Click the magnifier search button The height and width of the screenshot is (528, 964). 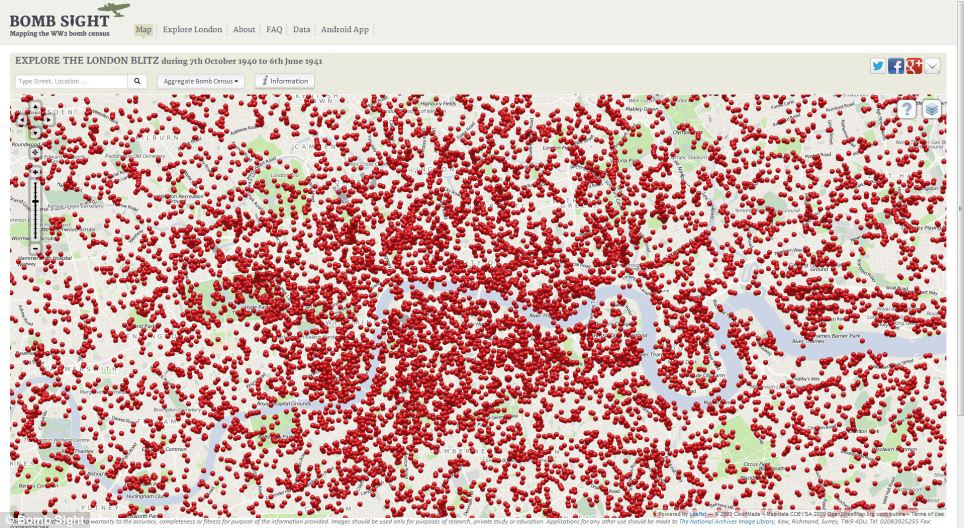tap(137, 81)
